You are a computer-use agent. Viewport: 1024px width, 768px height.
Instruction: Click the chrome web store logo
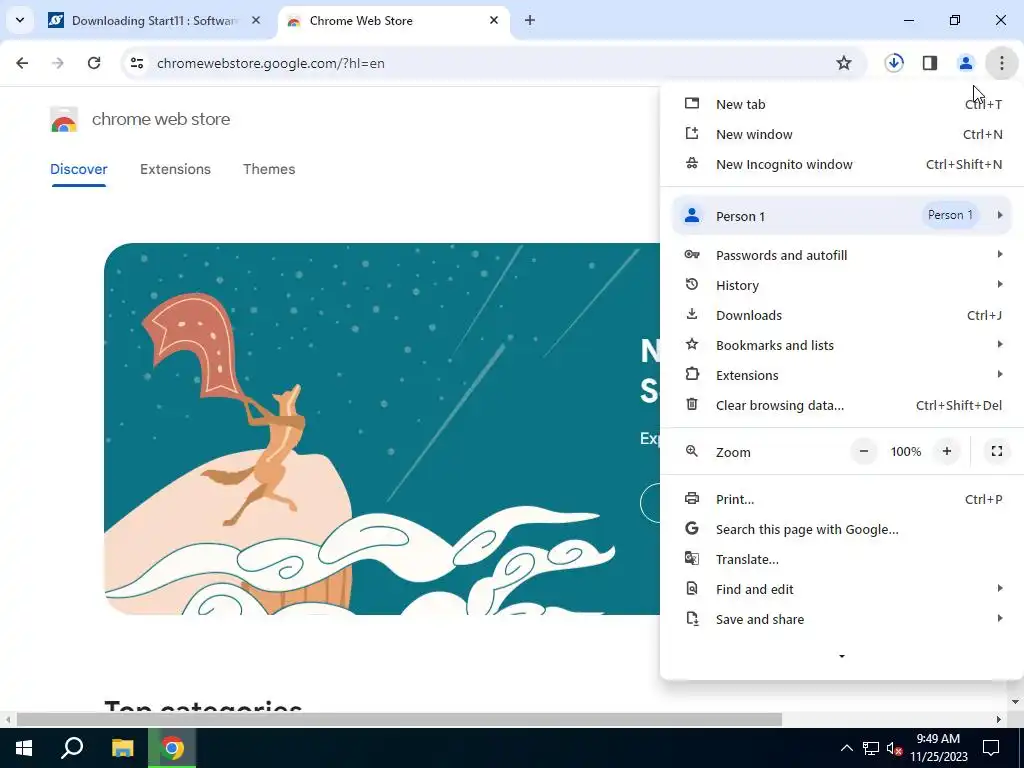(x=64, y=120)
